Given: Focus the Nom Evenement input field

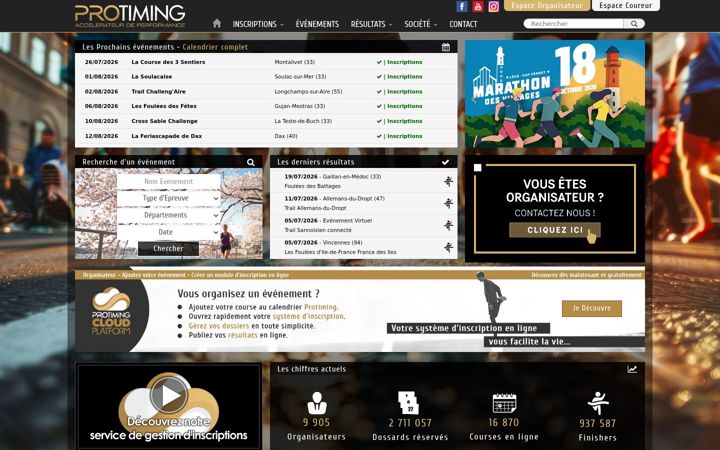Looking at the screenshot, I should (169, 181).
